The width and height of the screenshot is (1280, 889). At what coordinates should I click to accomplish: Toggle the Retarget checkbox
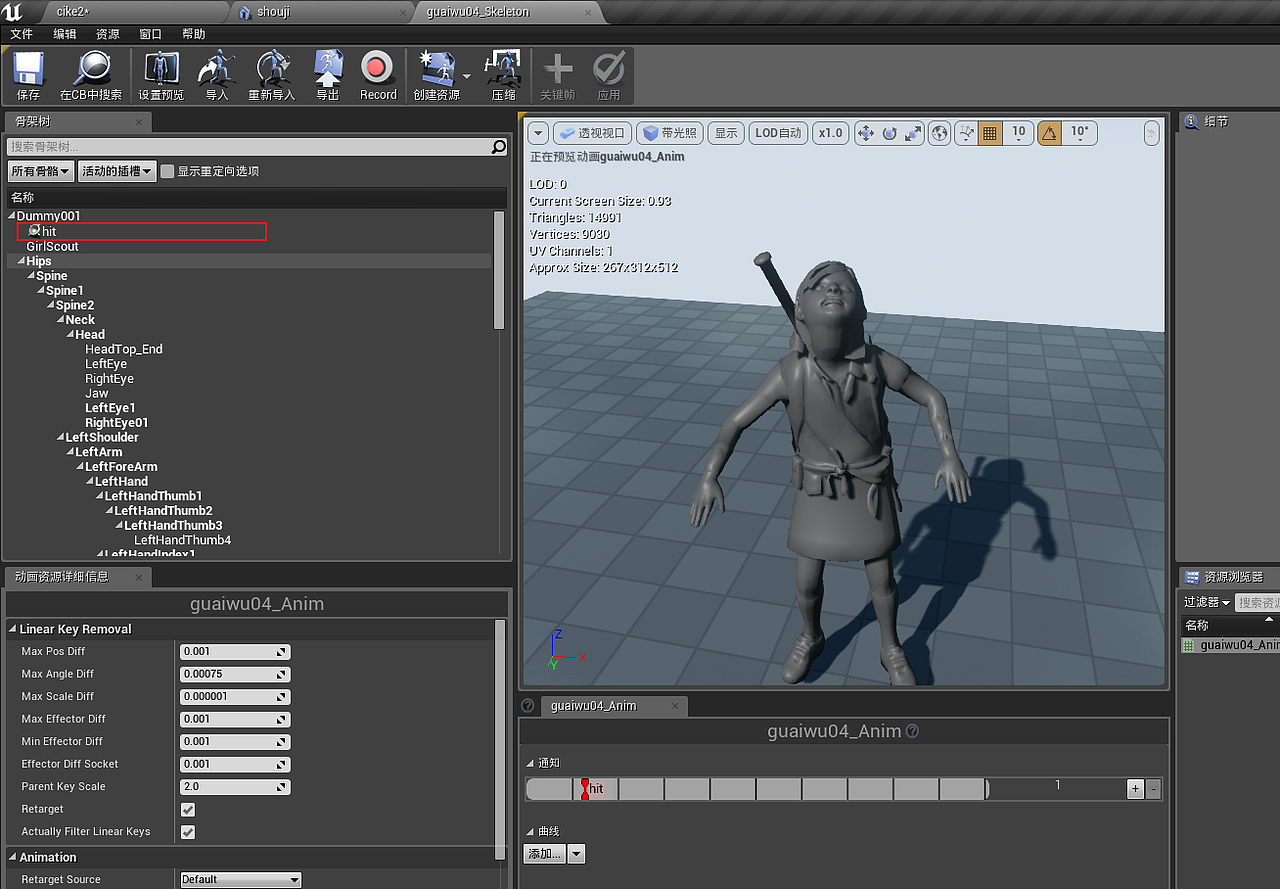tap(188, 809)
